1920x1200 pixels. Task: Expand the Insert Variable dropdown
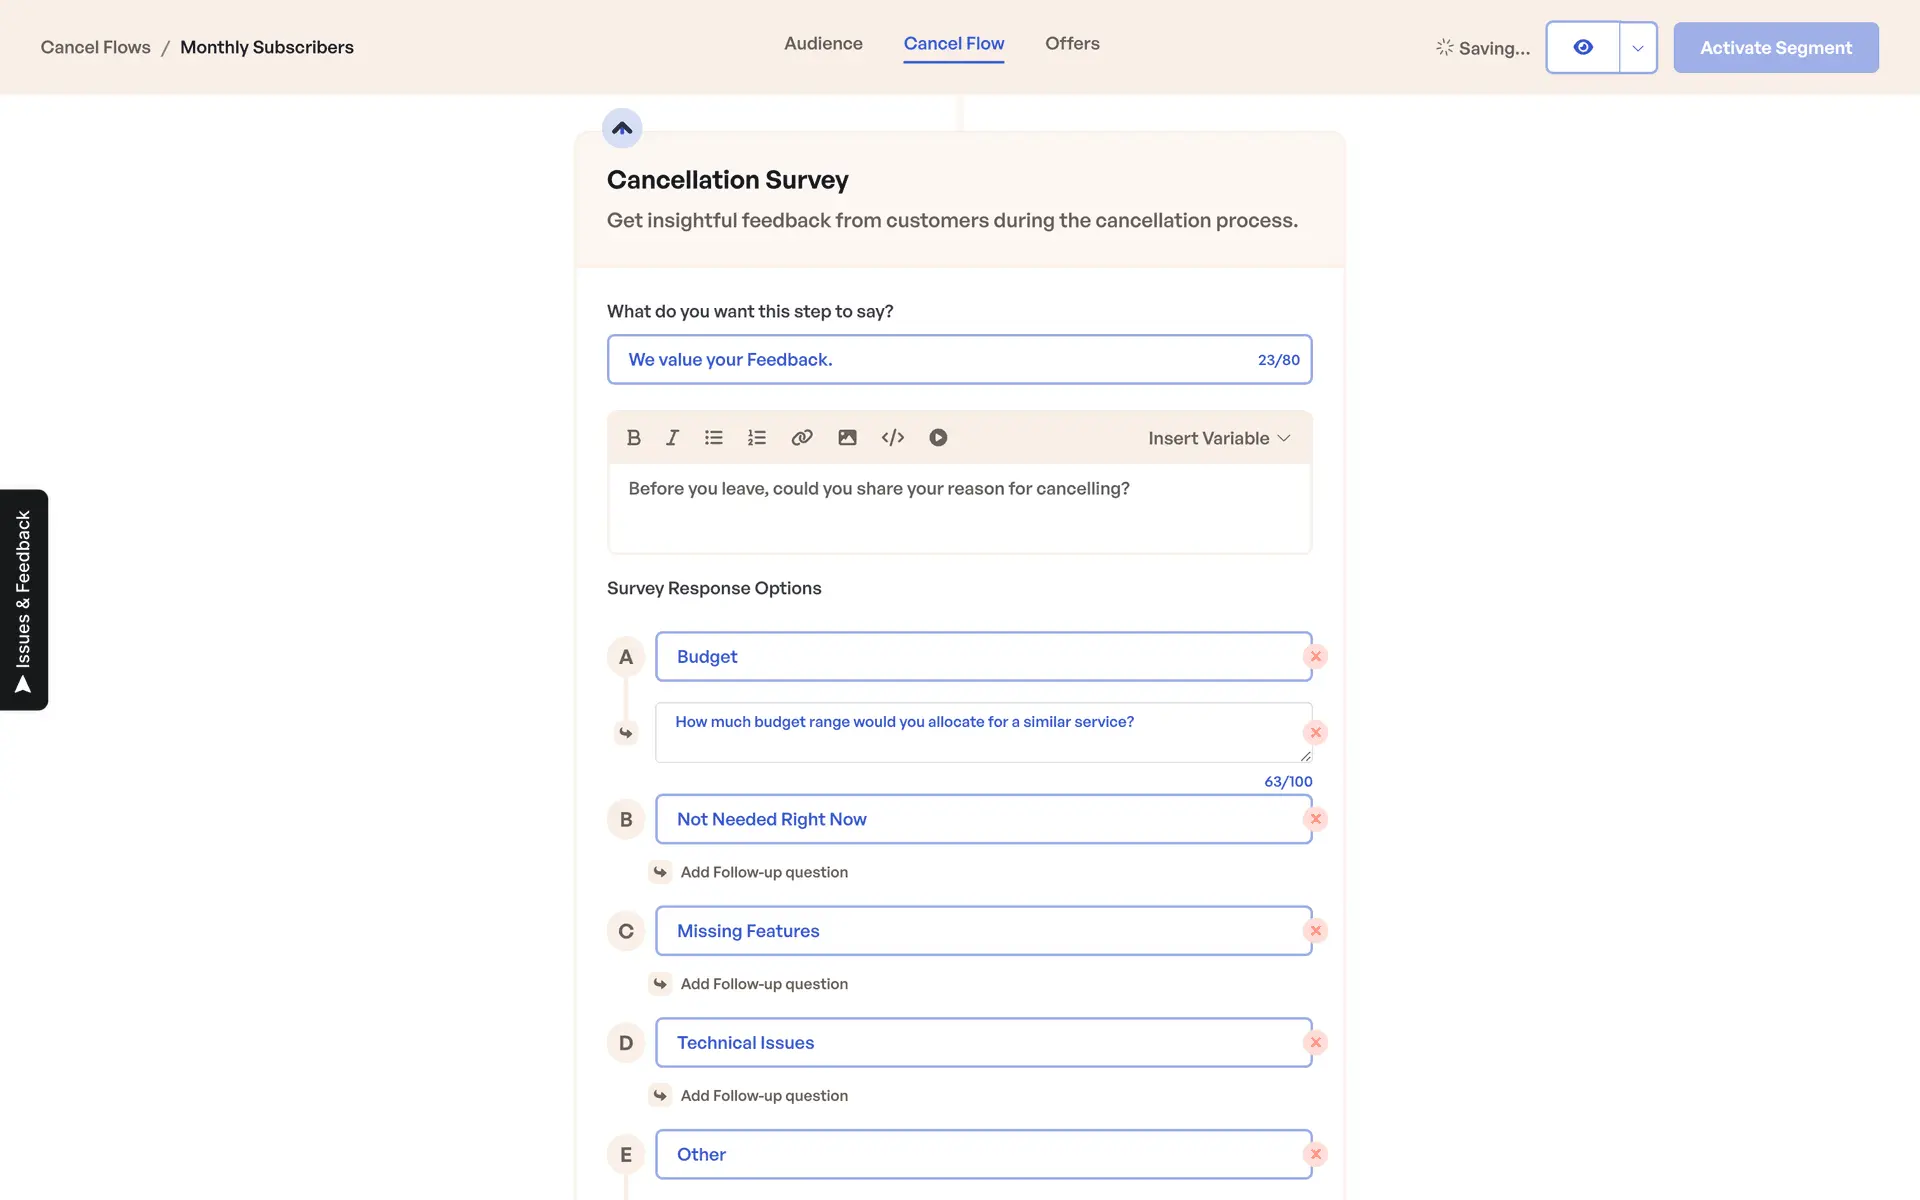(1218, 438)
